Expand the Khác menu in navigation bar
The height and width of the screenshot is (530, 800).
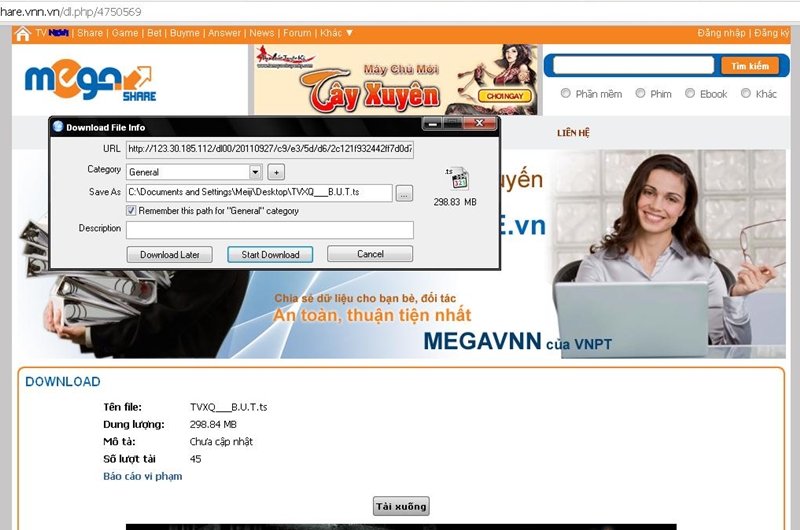coord(336,33)
